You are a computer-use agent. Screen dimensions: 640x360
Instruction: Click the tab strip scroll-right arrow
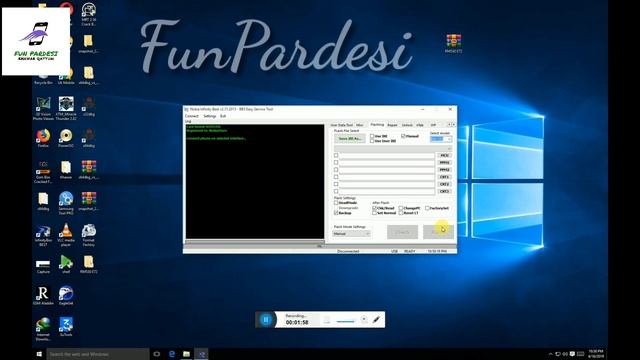(453, 124)
